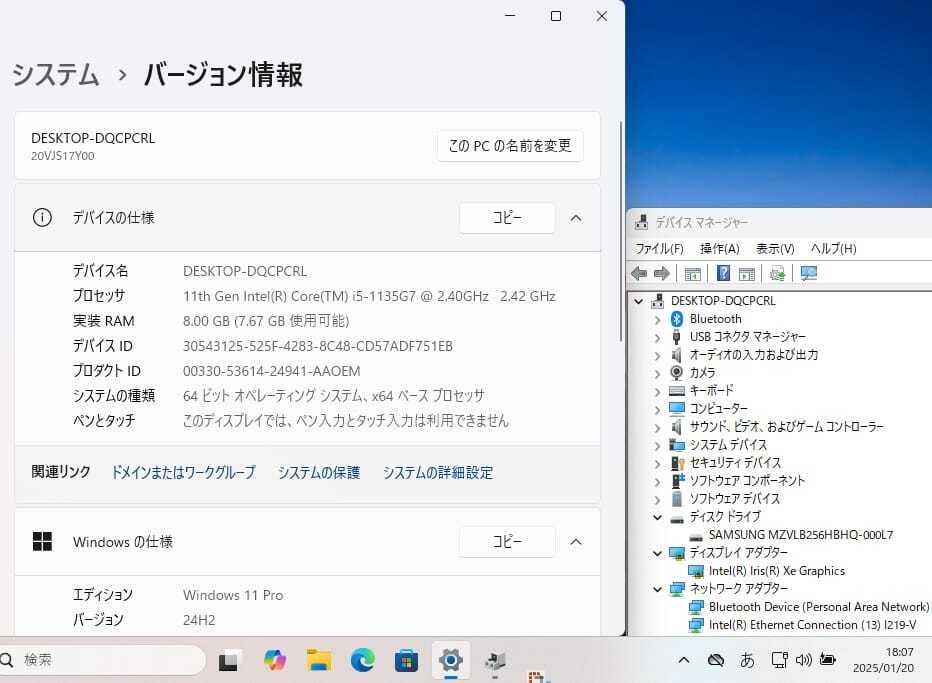Open システムの保護 link
932x683 pixels.
(319, 473)
